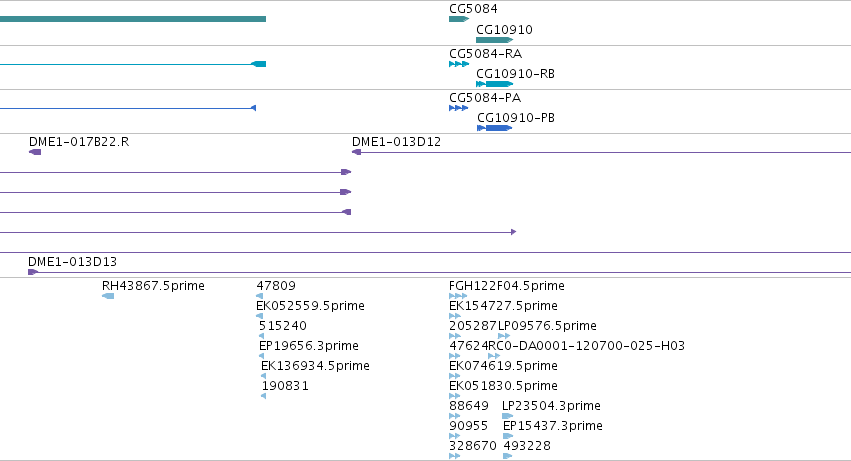Screen dimensions: 851x461
Task: Click the CG10910-PB blue glyph
Action: pyautogui.click(x=494, y=128)
